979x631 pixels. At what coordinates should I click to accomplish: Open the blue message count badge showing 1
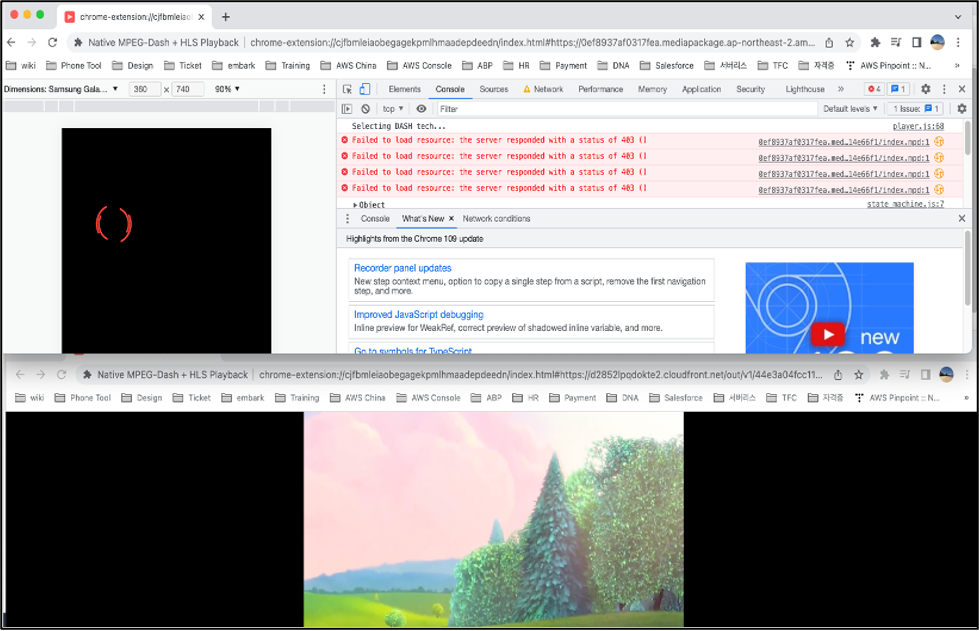click(898, 89)
